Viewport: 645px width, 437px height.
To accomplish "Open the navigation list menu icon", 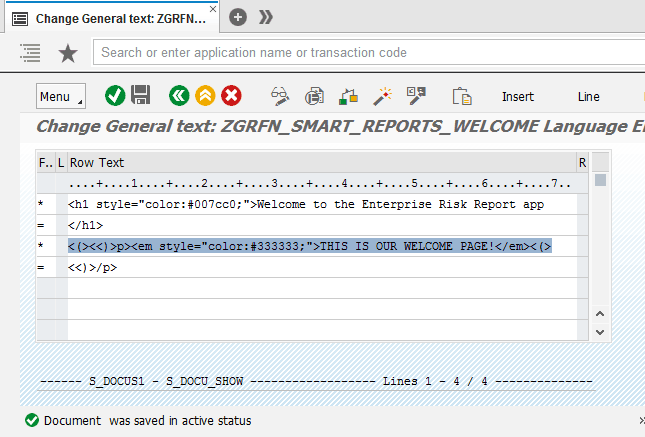I will pyautogui.click(x=30, y=53).
